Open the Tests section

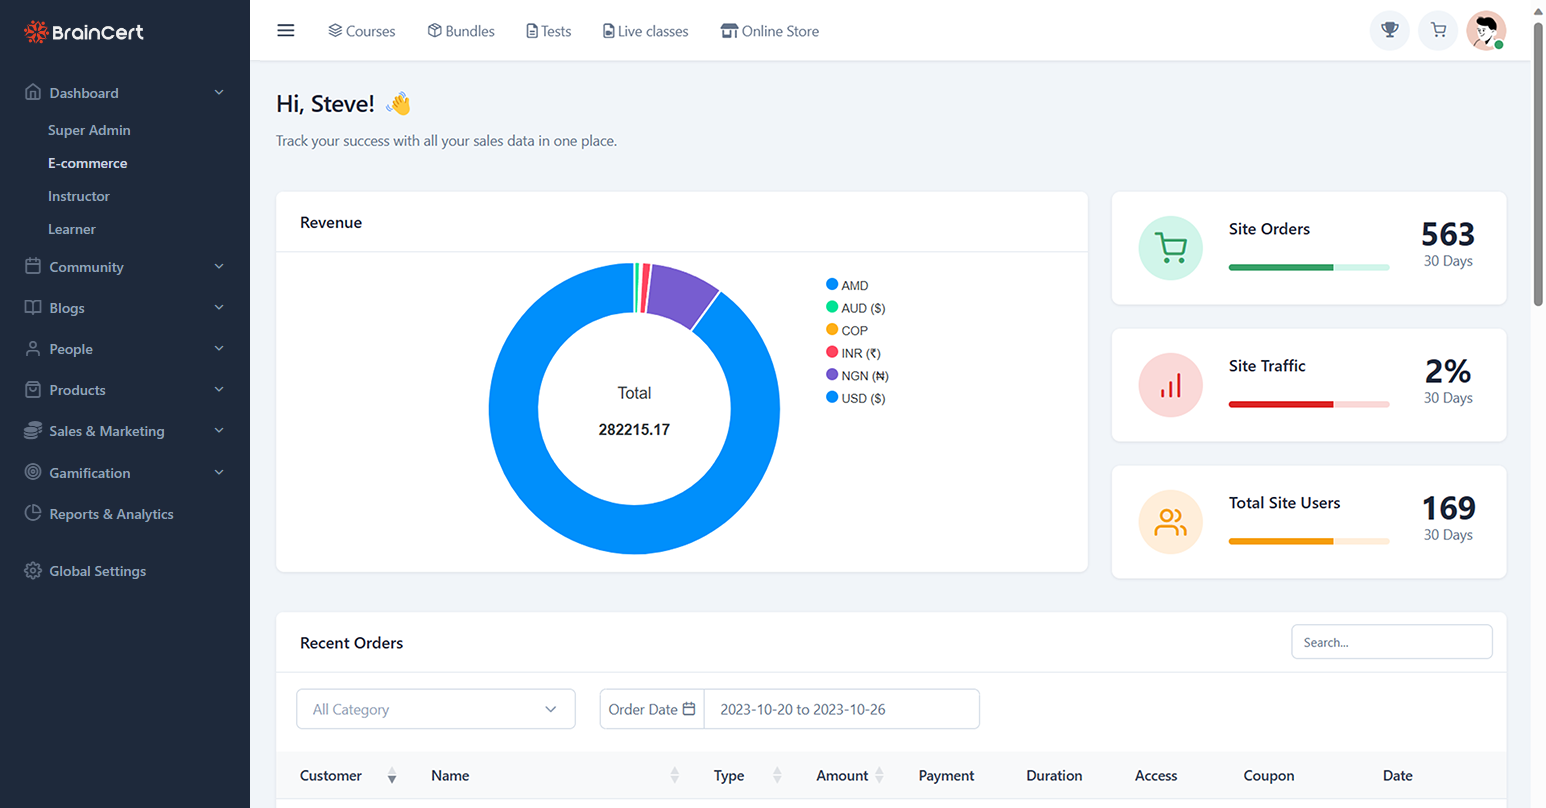[548, 31]
